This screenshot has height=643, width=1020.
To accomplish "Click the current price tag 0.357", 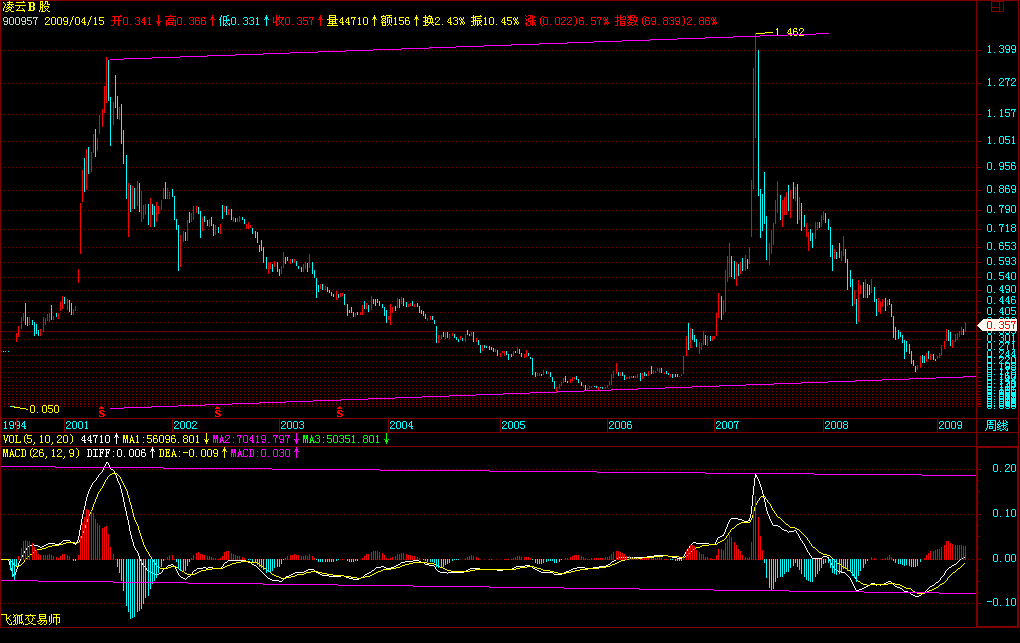I will click(x=1000, y=325).
